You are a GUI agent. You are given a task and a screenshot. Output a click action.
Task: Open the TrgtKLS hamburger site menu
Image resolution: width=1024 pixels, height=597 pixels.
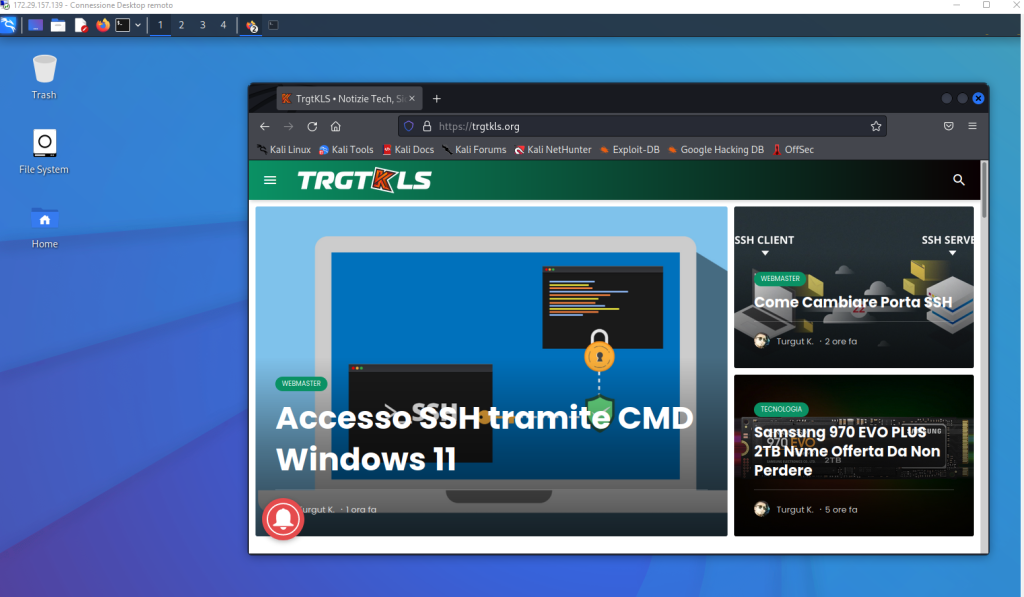270,180
